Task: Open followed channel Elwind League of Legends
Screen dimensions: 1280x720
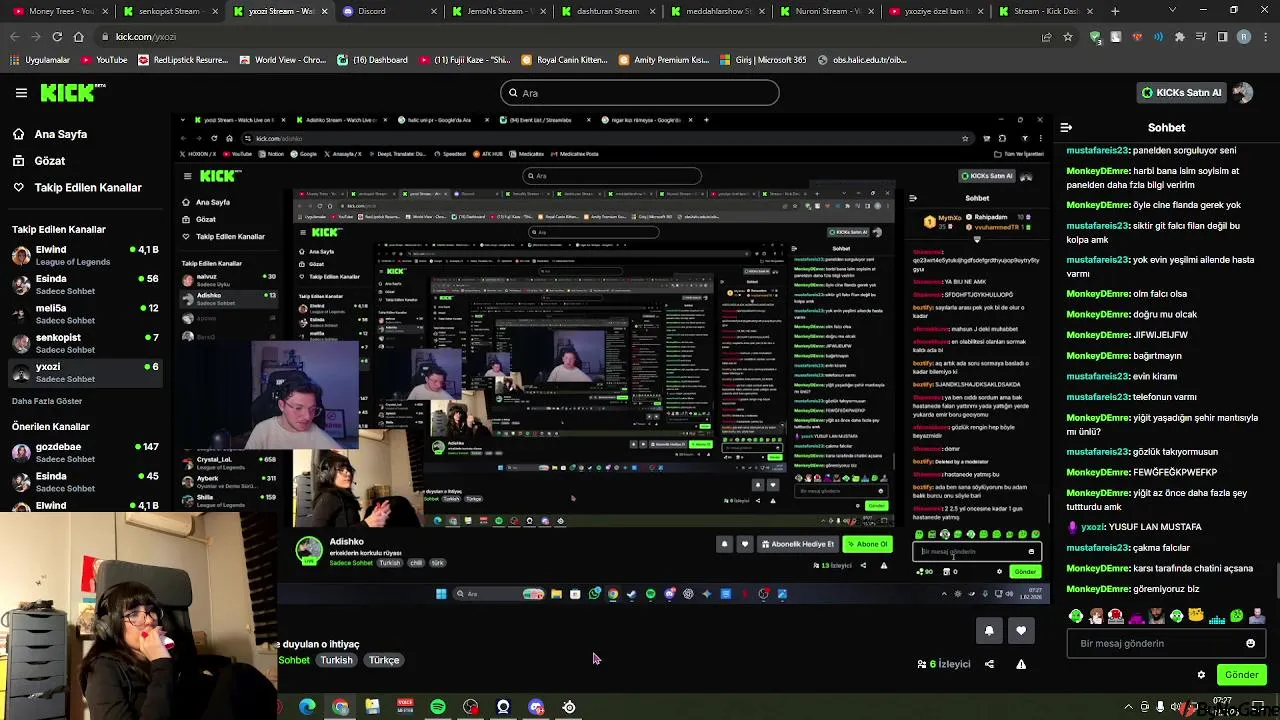Action: coord(85,255)
